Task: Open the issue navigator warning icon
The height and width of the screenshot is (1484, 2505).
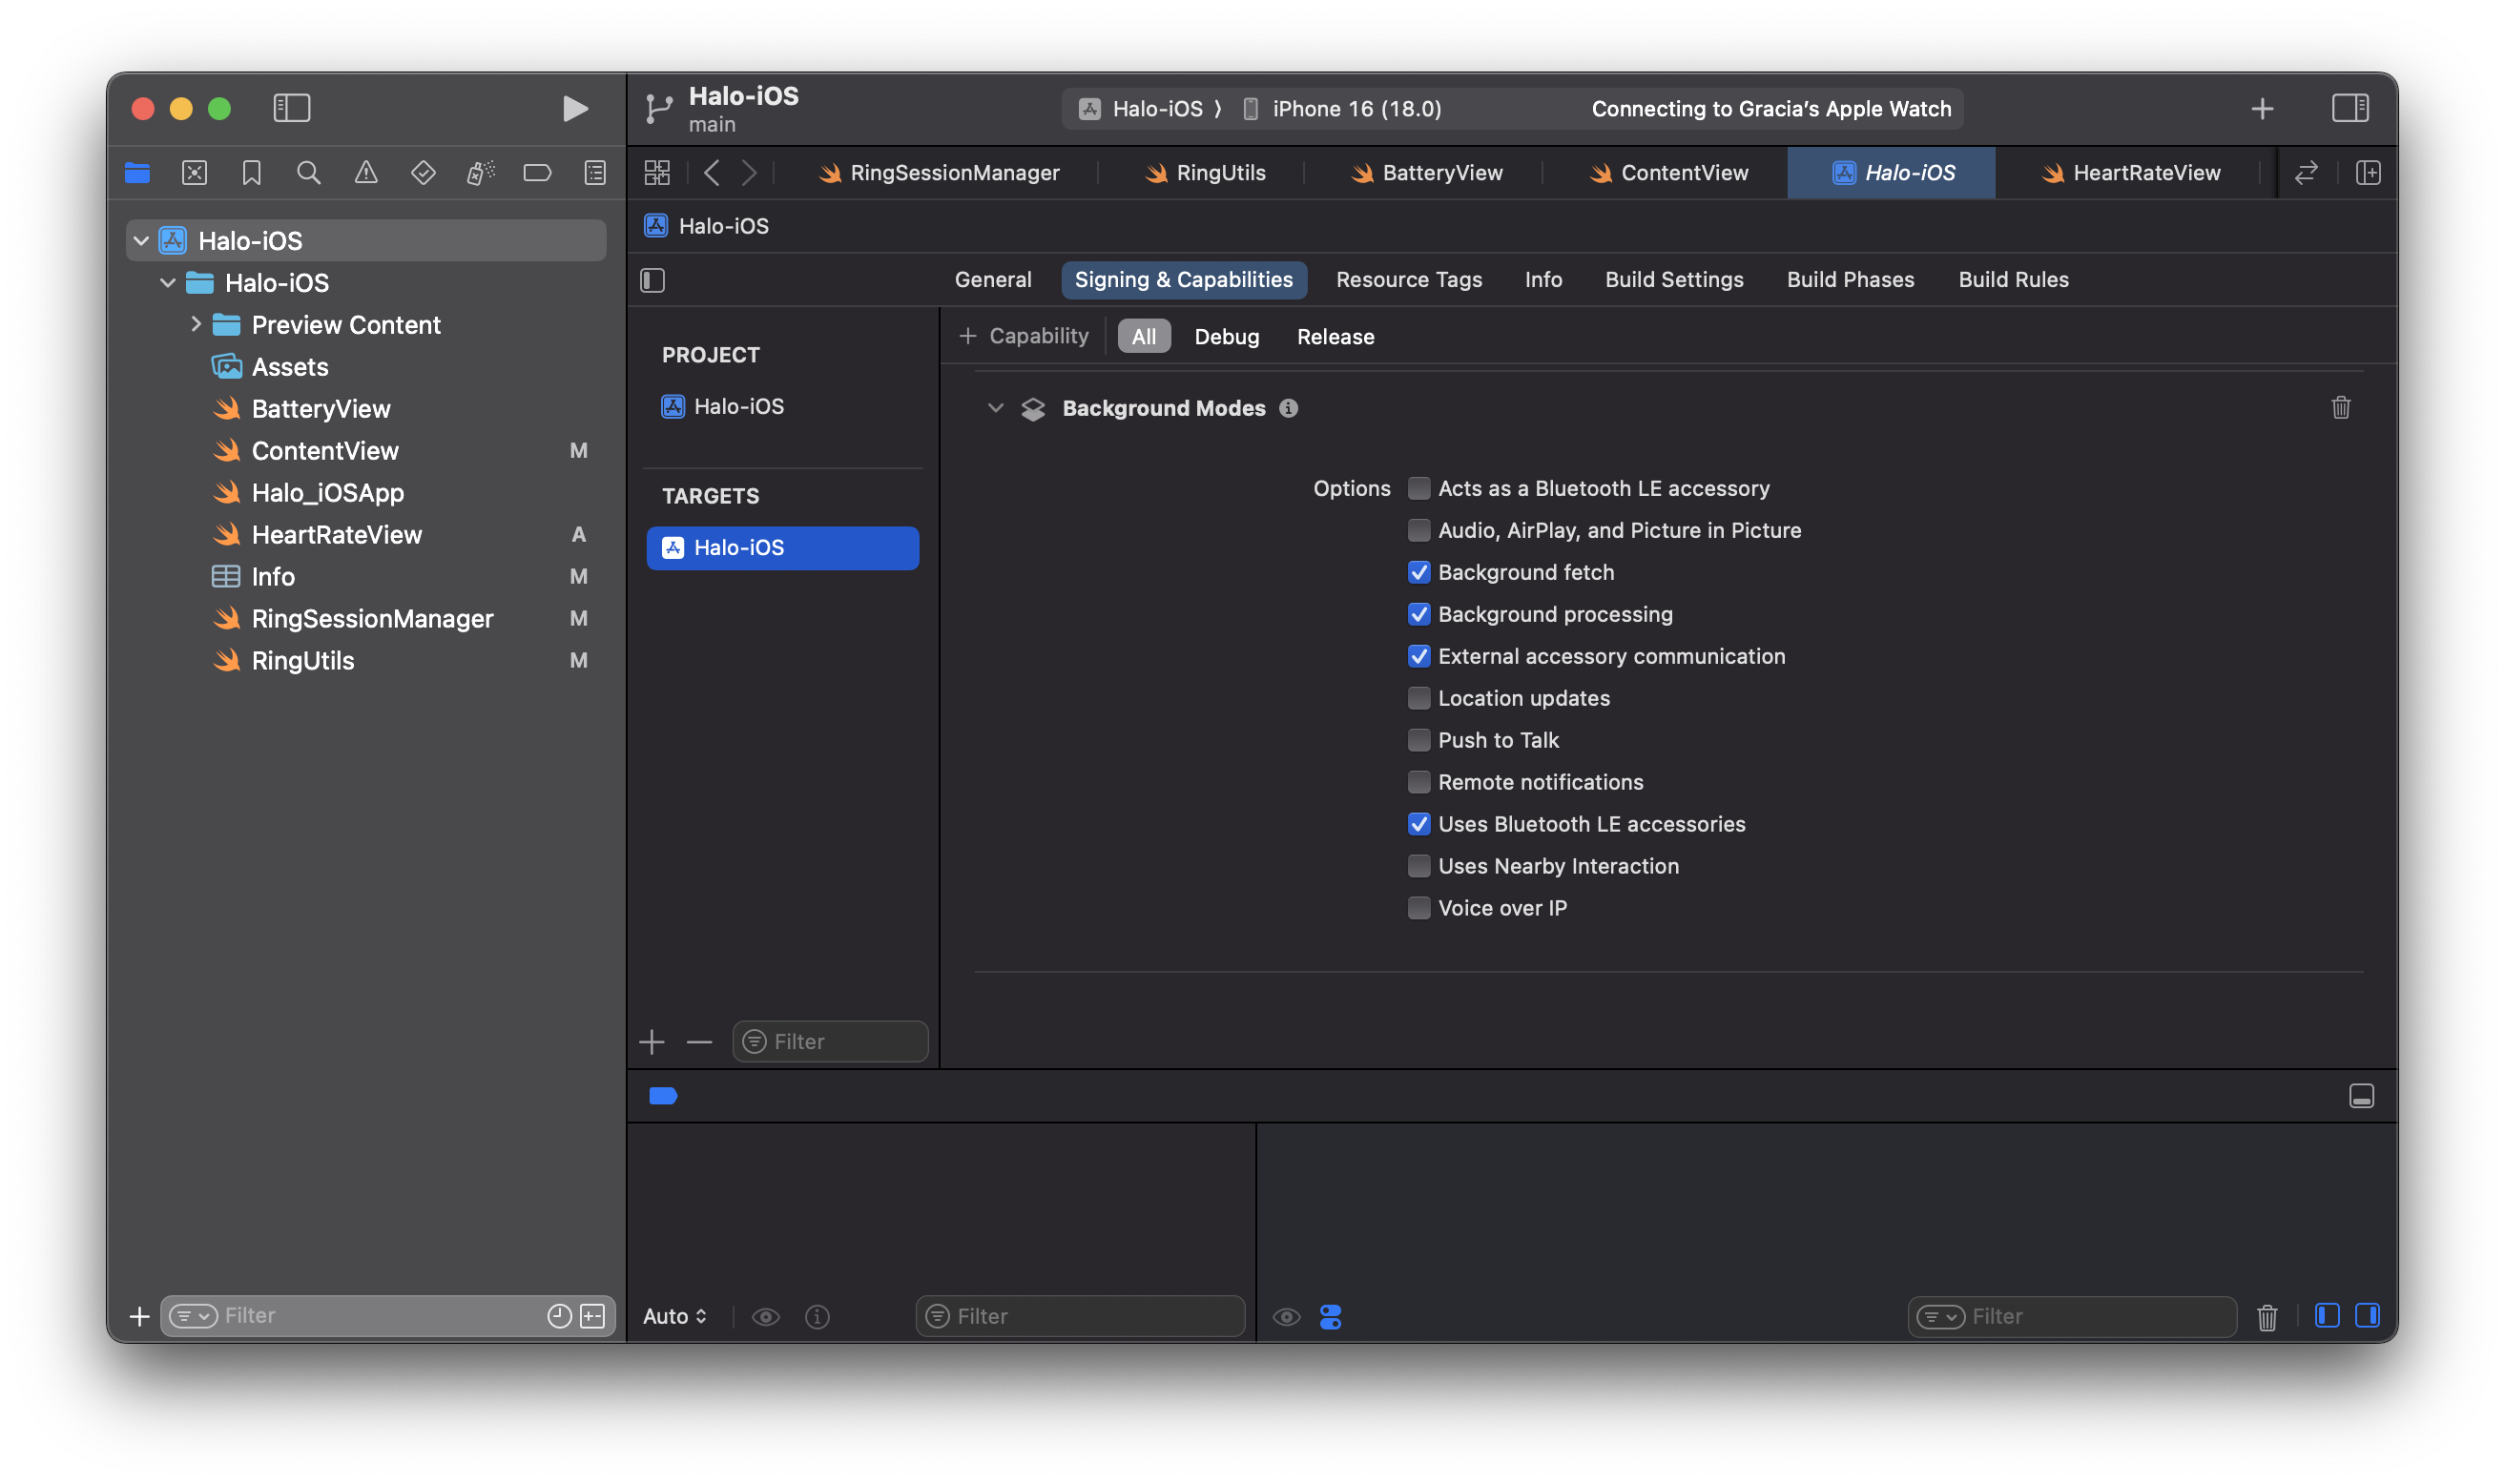Action: [366, 173]
